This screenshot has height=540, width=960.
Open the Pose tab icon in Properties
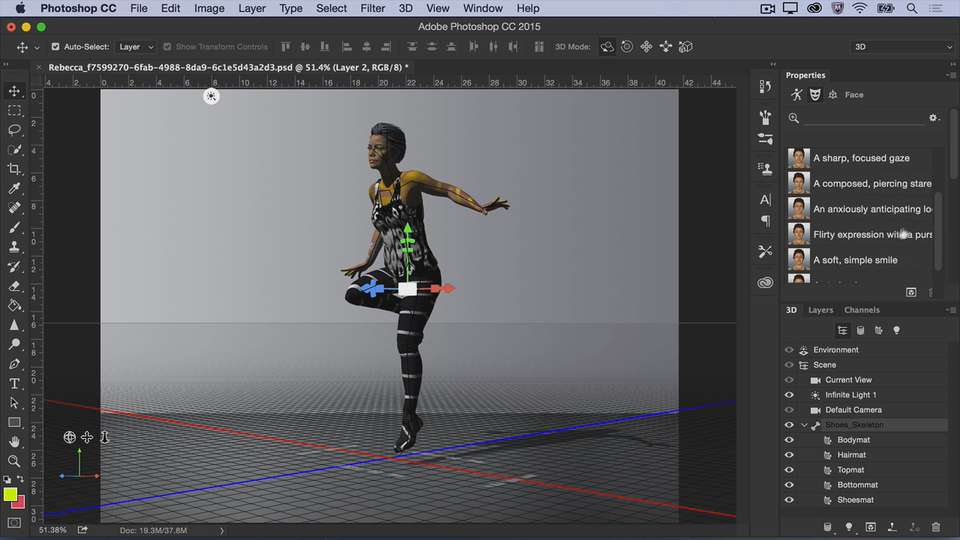tap(797, 94)
